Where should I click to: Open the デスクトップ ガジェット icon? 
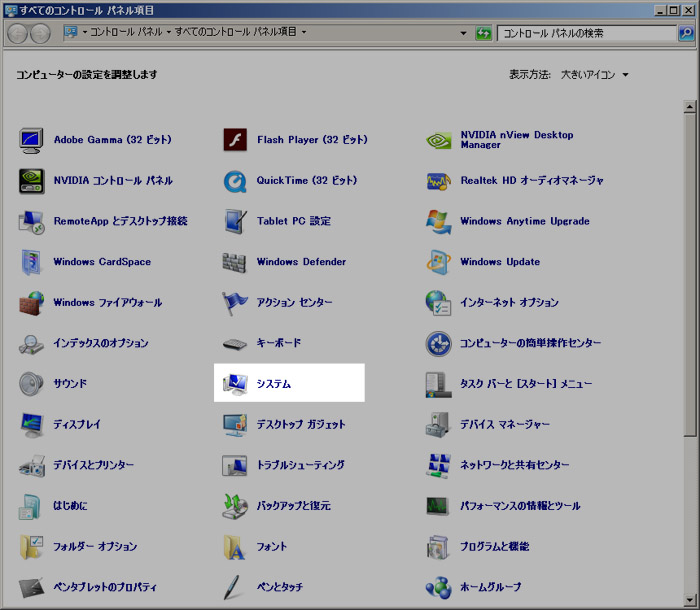[x=235, y=425]
